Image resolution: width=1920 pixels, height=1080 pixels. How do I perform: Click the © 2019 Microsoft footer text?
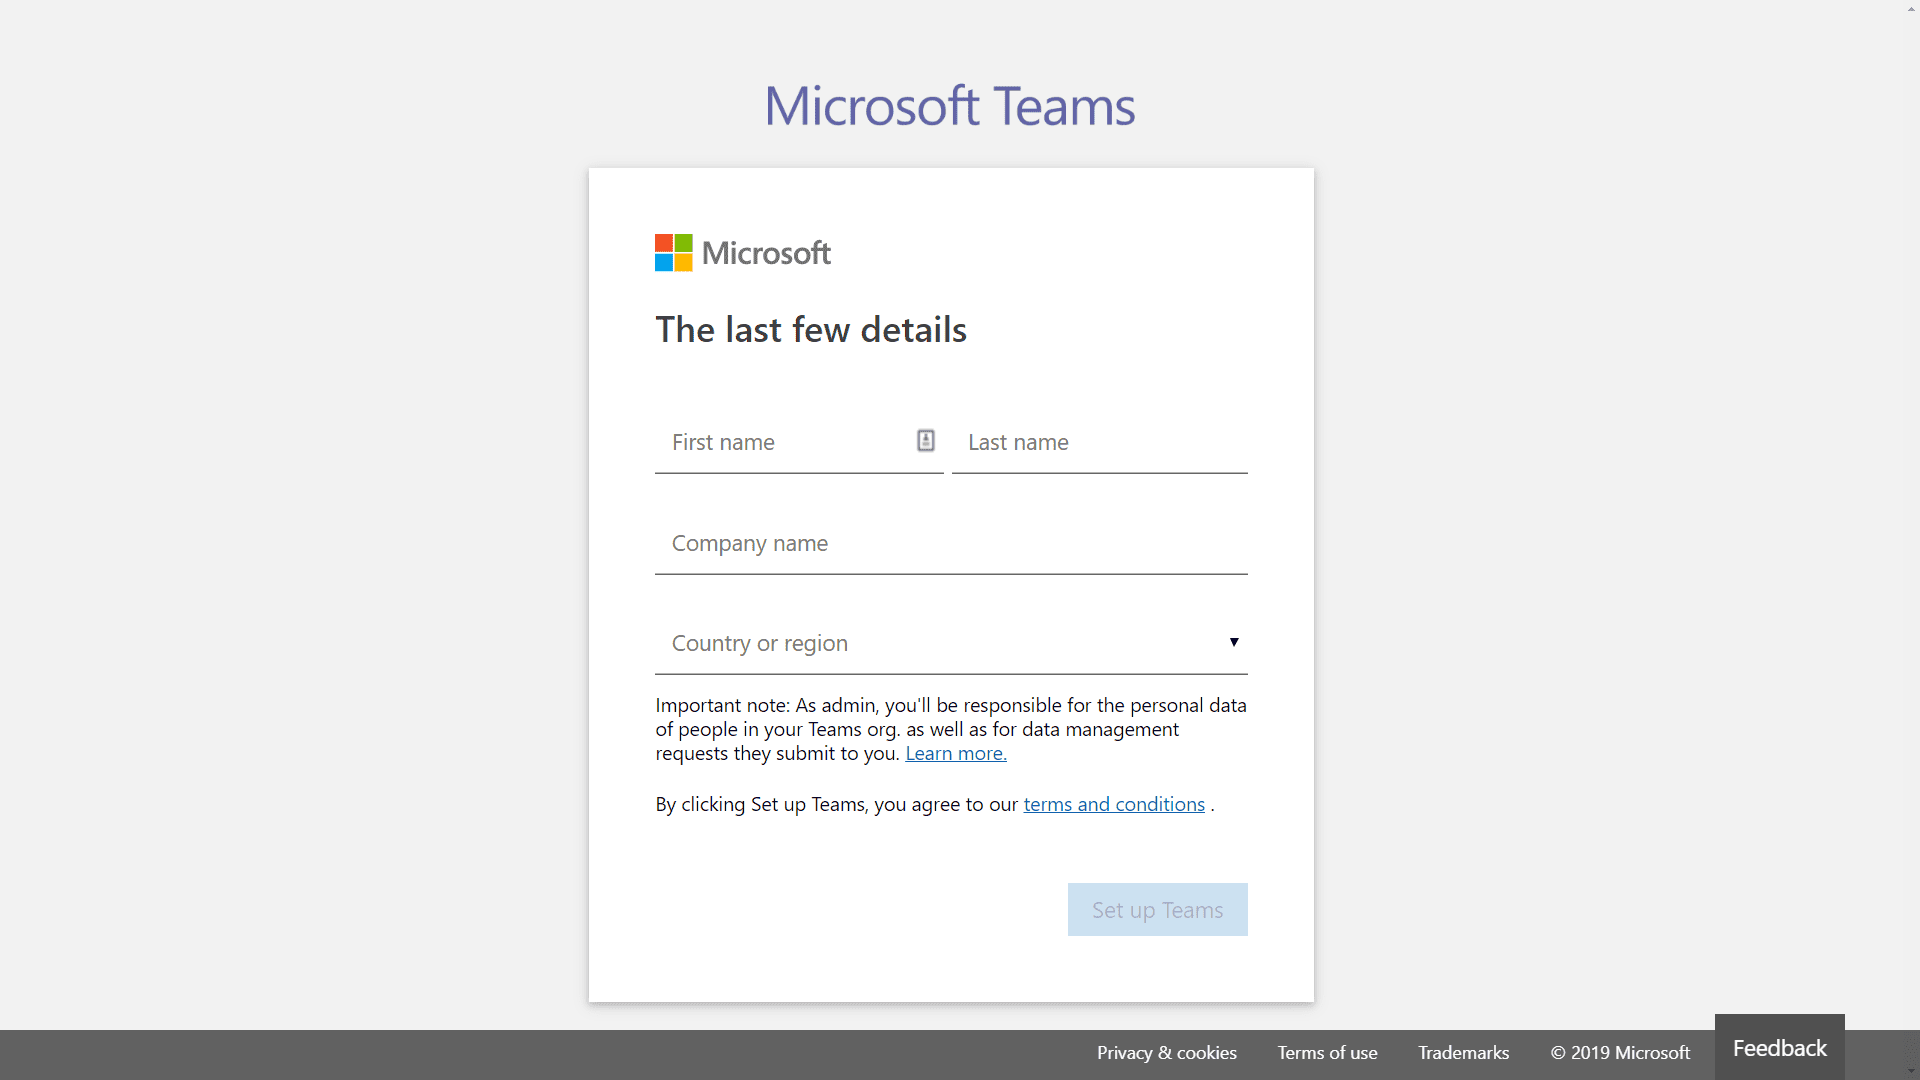(1620, 1053)
